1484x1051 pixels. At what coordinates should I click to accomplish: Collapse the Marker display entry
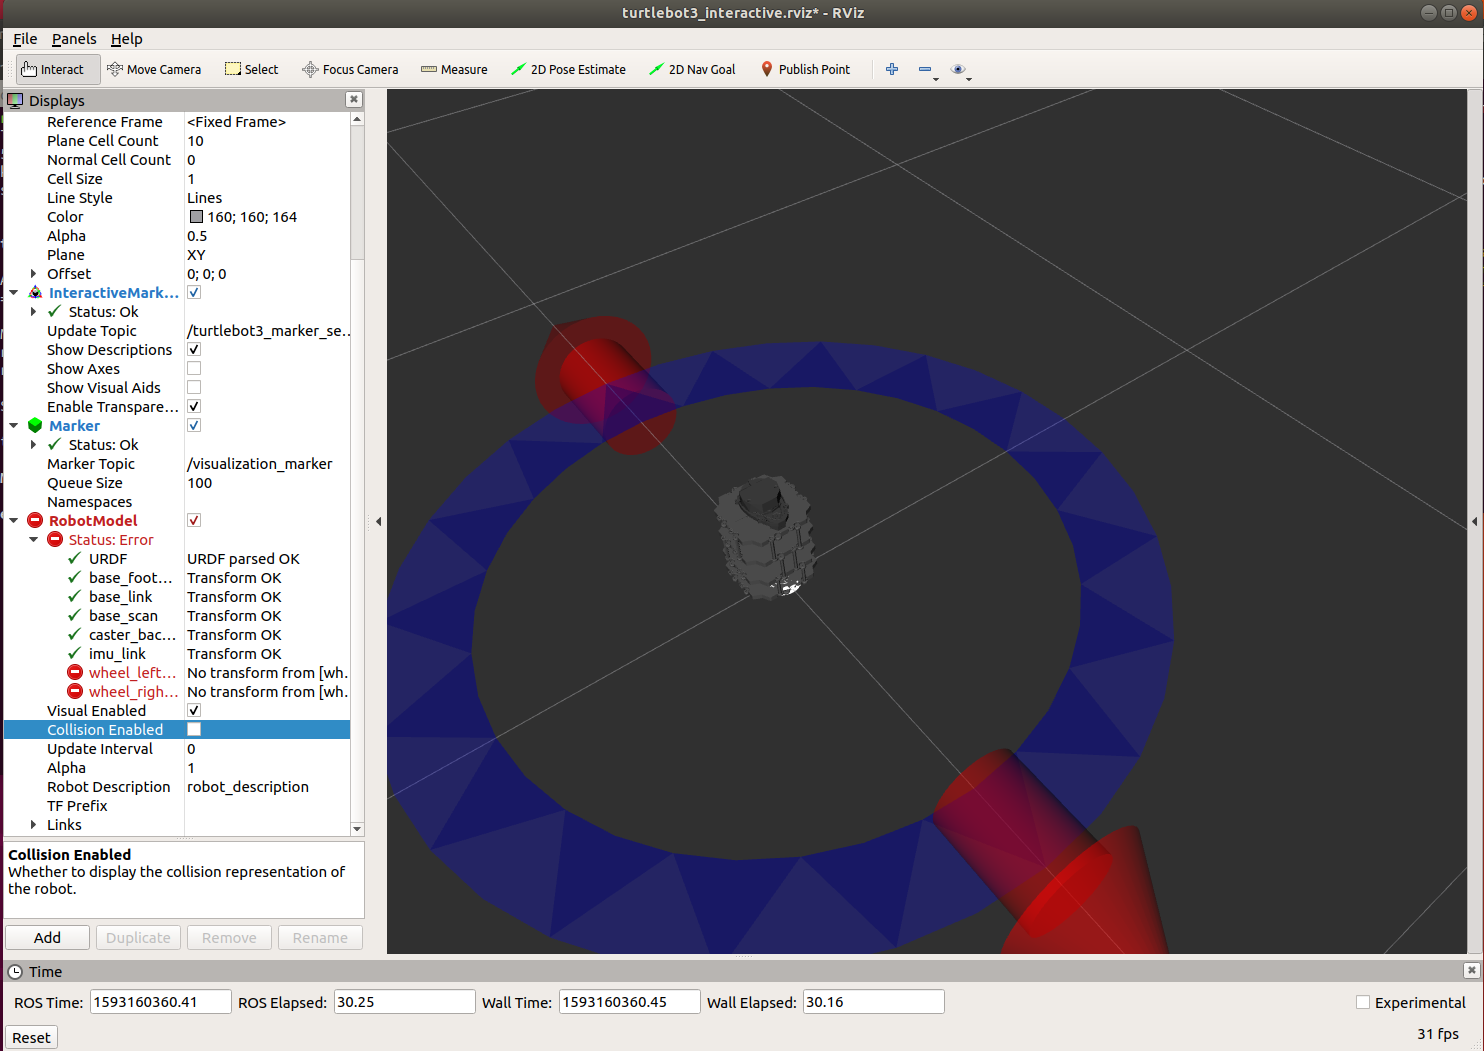pyautogui.click(x=13, y=425)
